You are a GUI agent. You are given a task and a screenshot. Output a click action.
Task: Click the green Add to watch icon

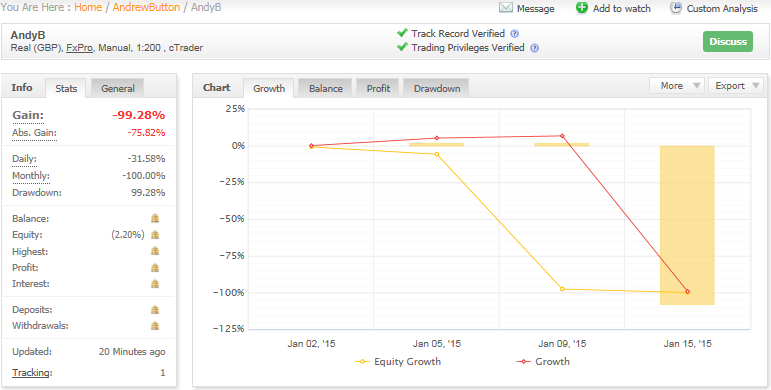pyautogui.click(x=582, y=8)
